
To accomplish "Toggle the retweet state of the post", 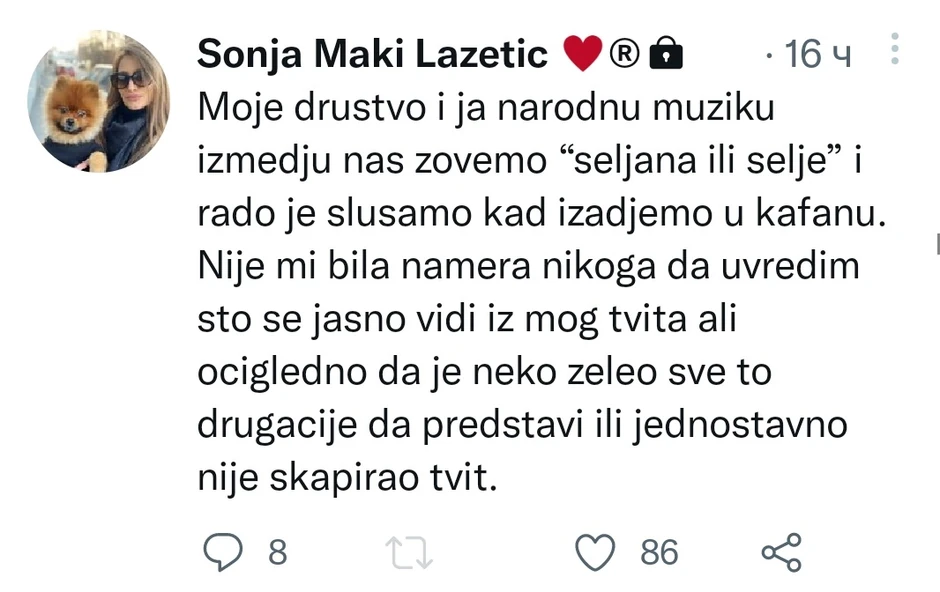I will [x=408, y=551].
